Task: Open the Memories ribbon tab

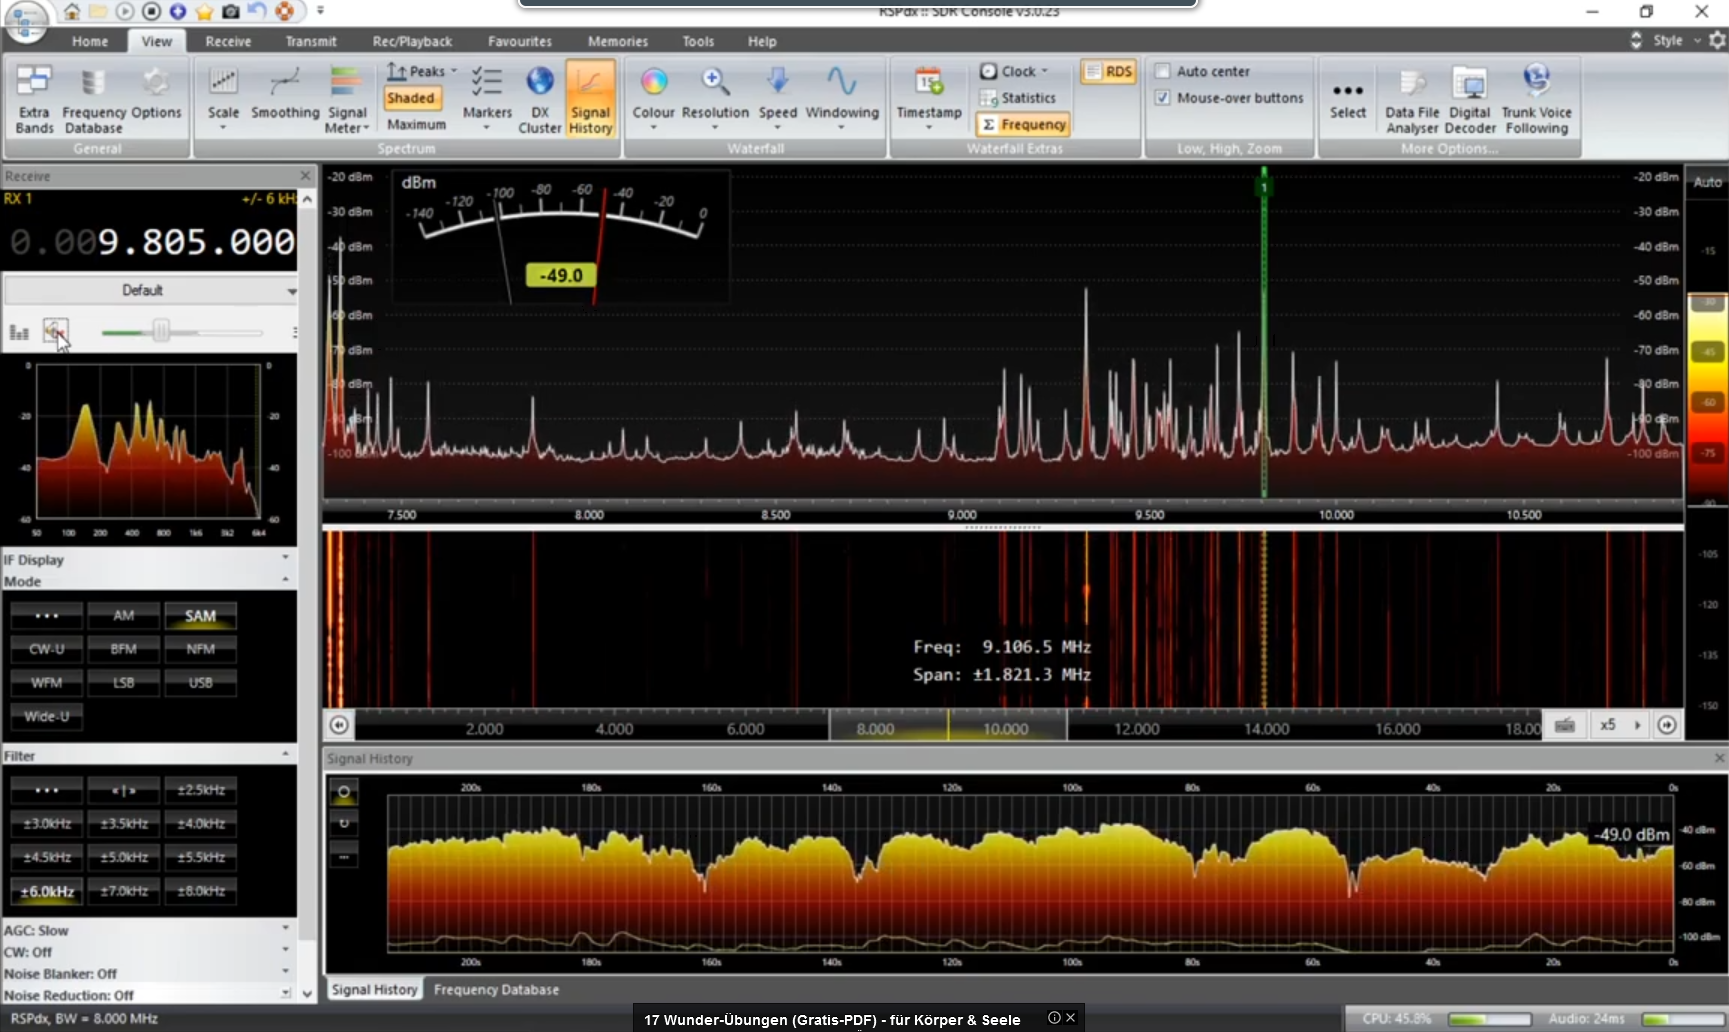Action: [x=617, y=41]
